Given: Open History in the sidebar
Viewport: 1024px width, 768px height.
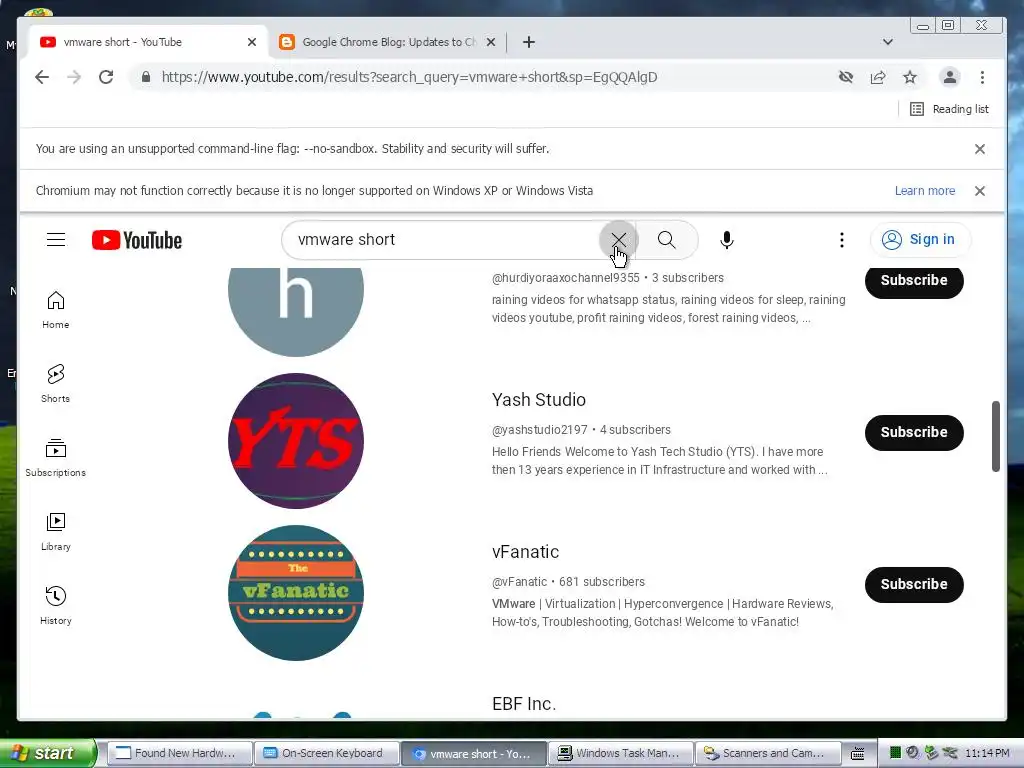Looking at the screenshot, I should 56,606.
